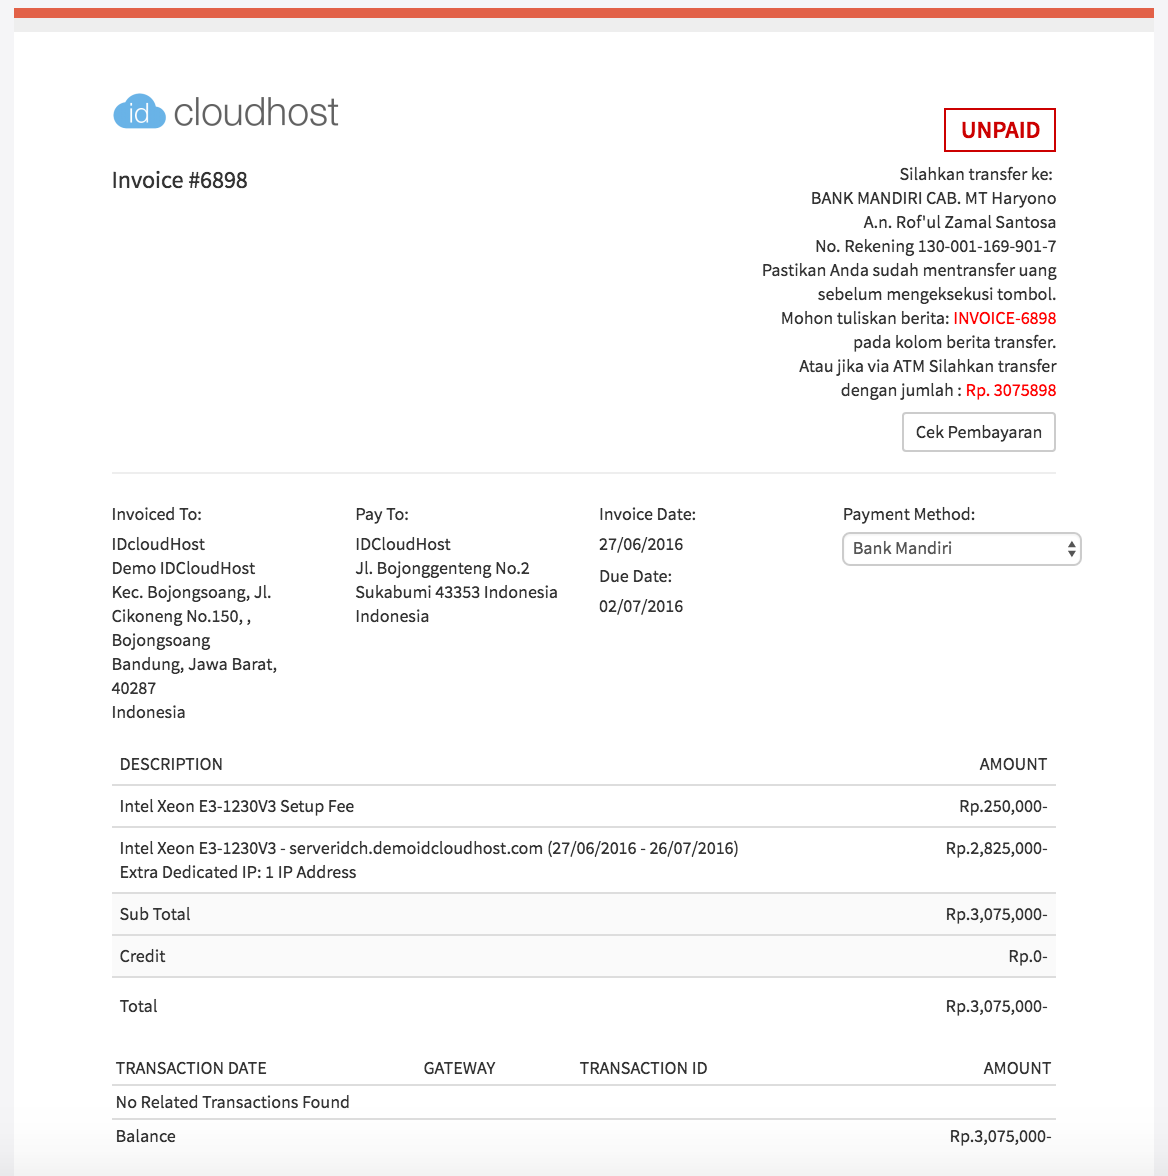Click the No Related Transactions Found message
Screen dimensions: 1168x1176
coord(232,1102)
